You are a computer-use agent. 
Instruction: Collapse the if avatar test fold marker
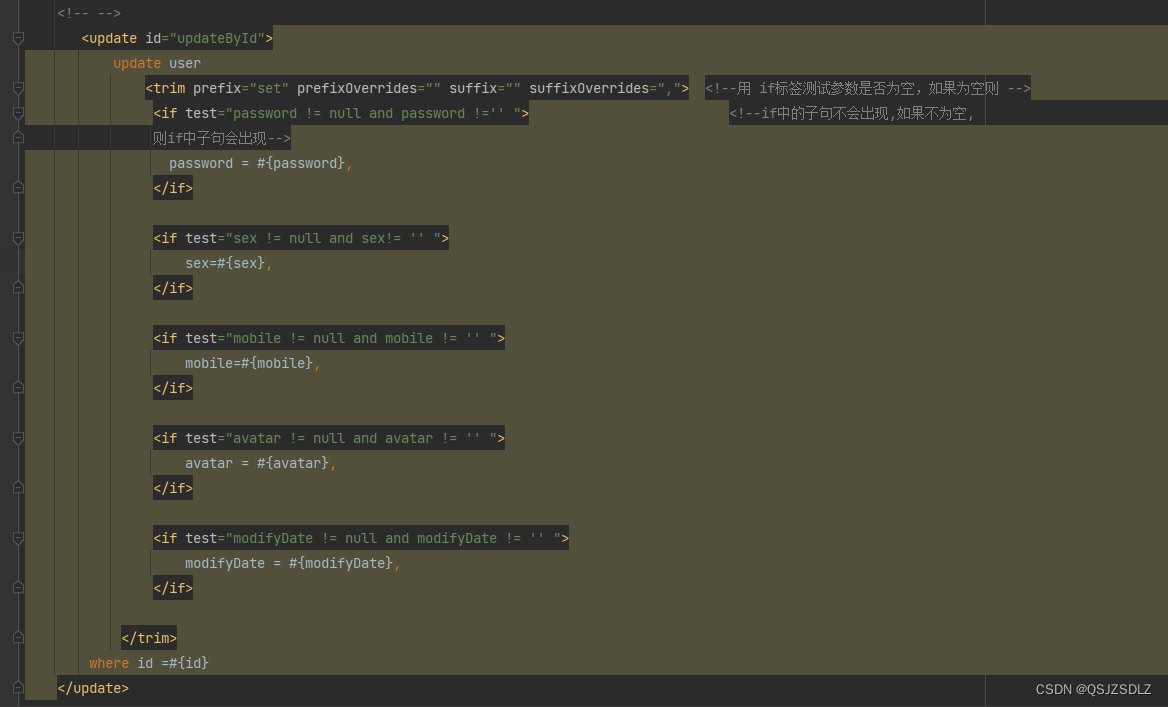point(19,438)
